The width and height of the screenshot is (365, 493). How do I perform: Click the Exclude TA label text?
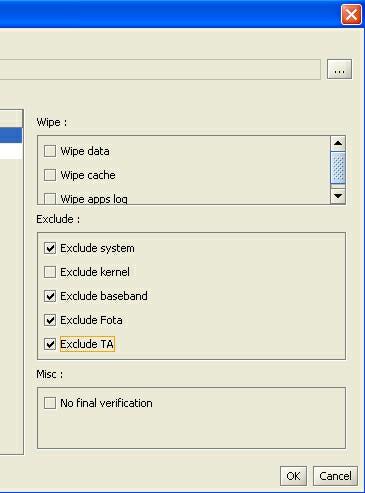coord(87,344)
